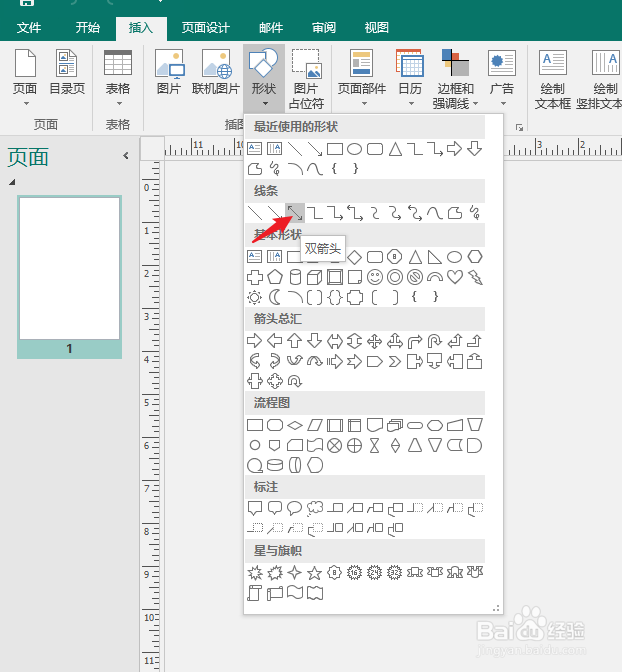Image resolution: width=622 pixels, height=672 pixels.
Task: Choose the up block arrow
Action: point(295,341)
